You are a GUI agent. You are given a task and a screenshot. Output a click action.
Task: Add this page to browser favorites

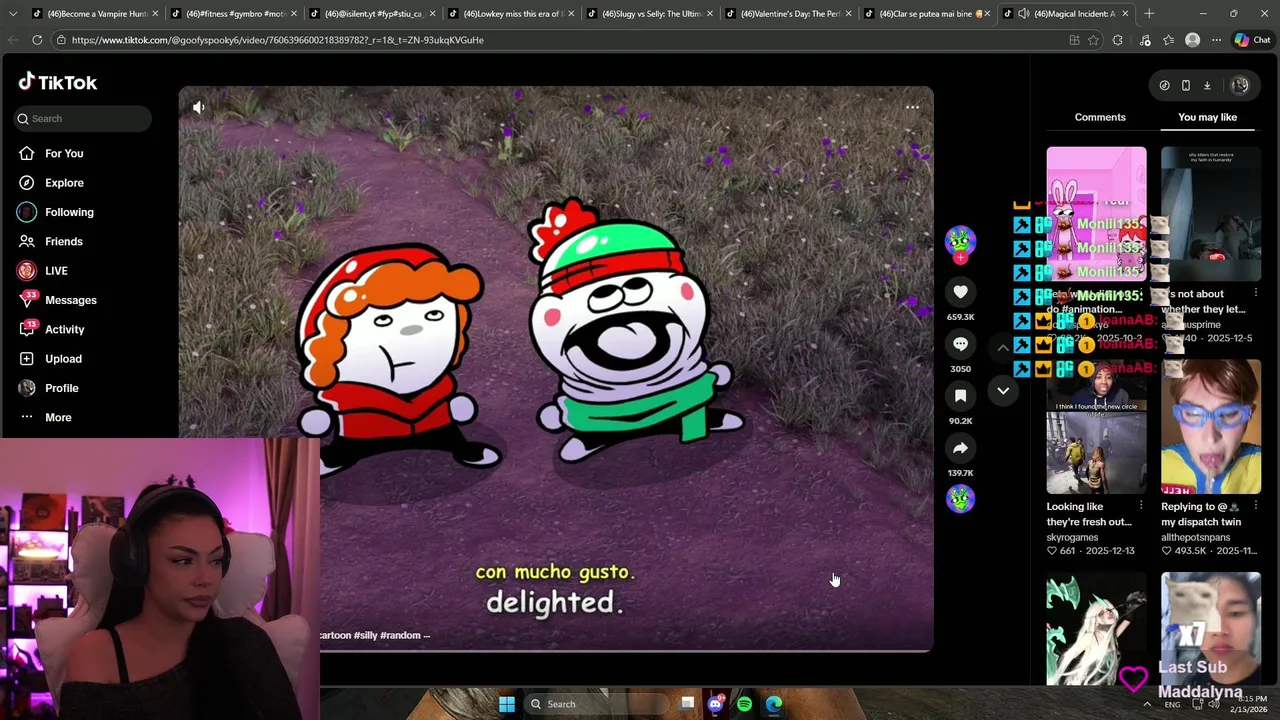(x=1093, y=40)
